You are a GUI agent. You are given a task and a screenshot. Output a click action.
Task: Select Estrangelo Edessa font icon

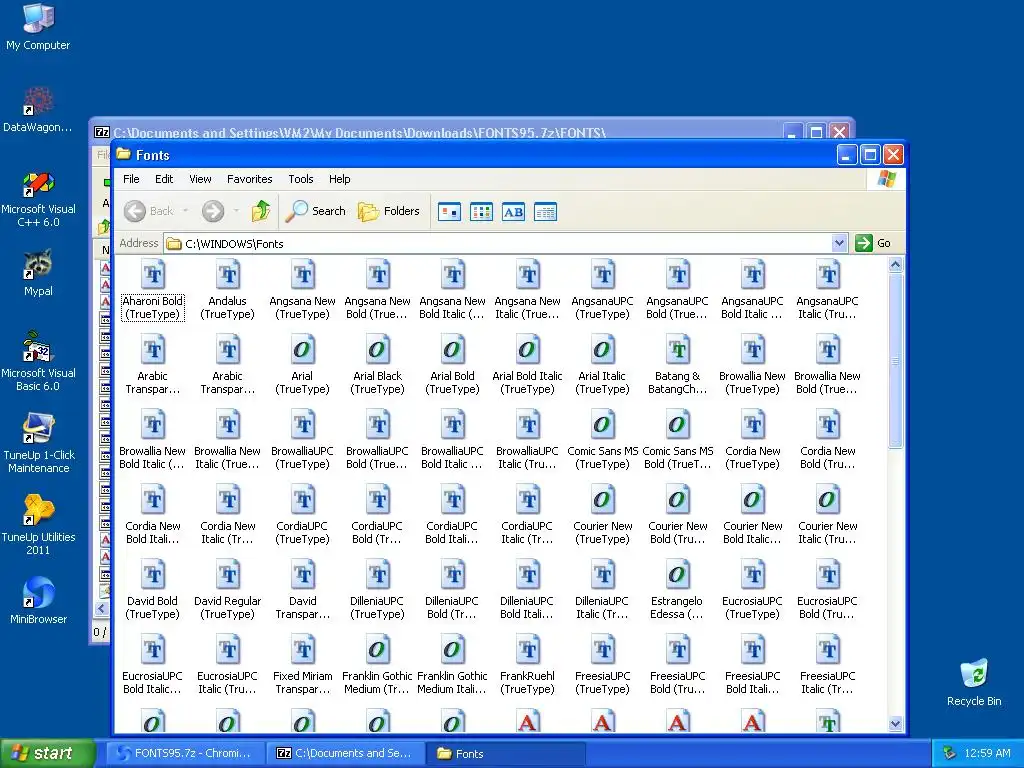coord(677,575)
